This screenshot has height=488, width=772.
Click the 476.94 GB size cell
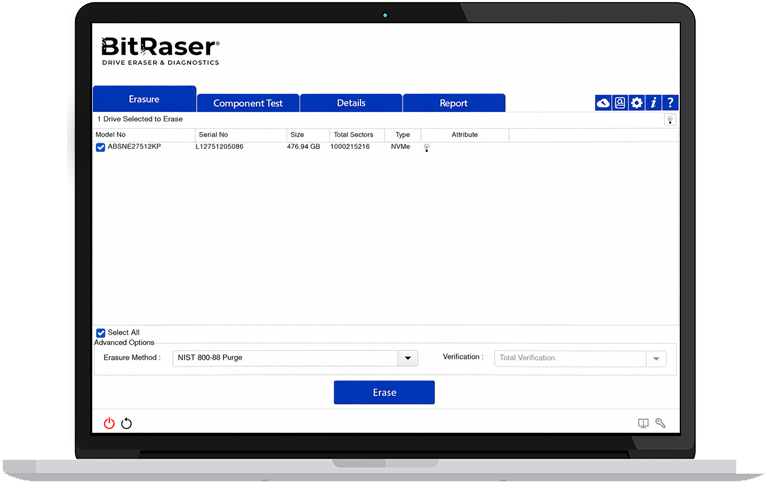coord(303,147)
